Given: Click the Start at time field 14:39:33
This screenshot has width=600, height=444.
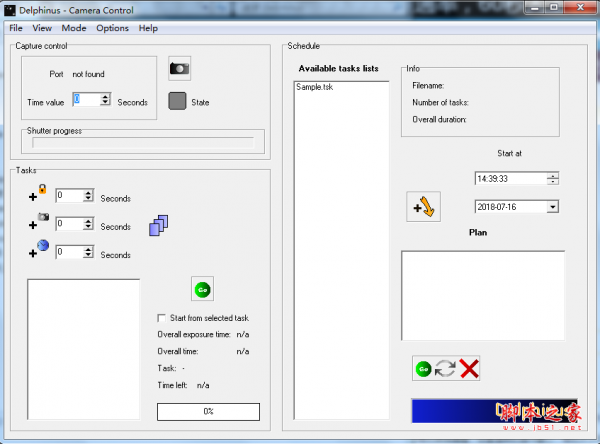Looking at the screenshot, I should [x=511, y=178].
